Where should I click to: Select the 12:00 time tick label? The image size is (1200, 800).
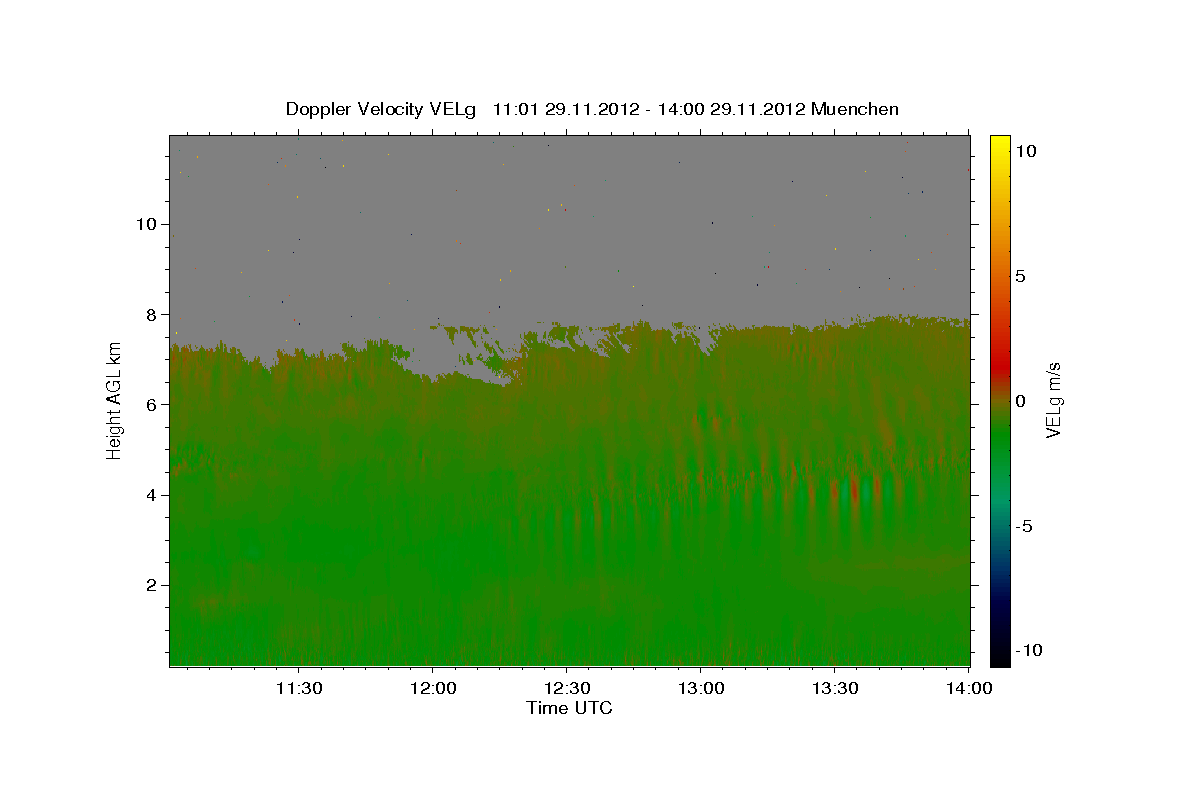[432, 689]
